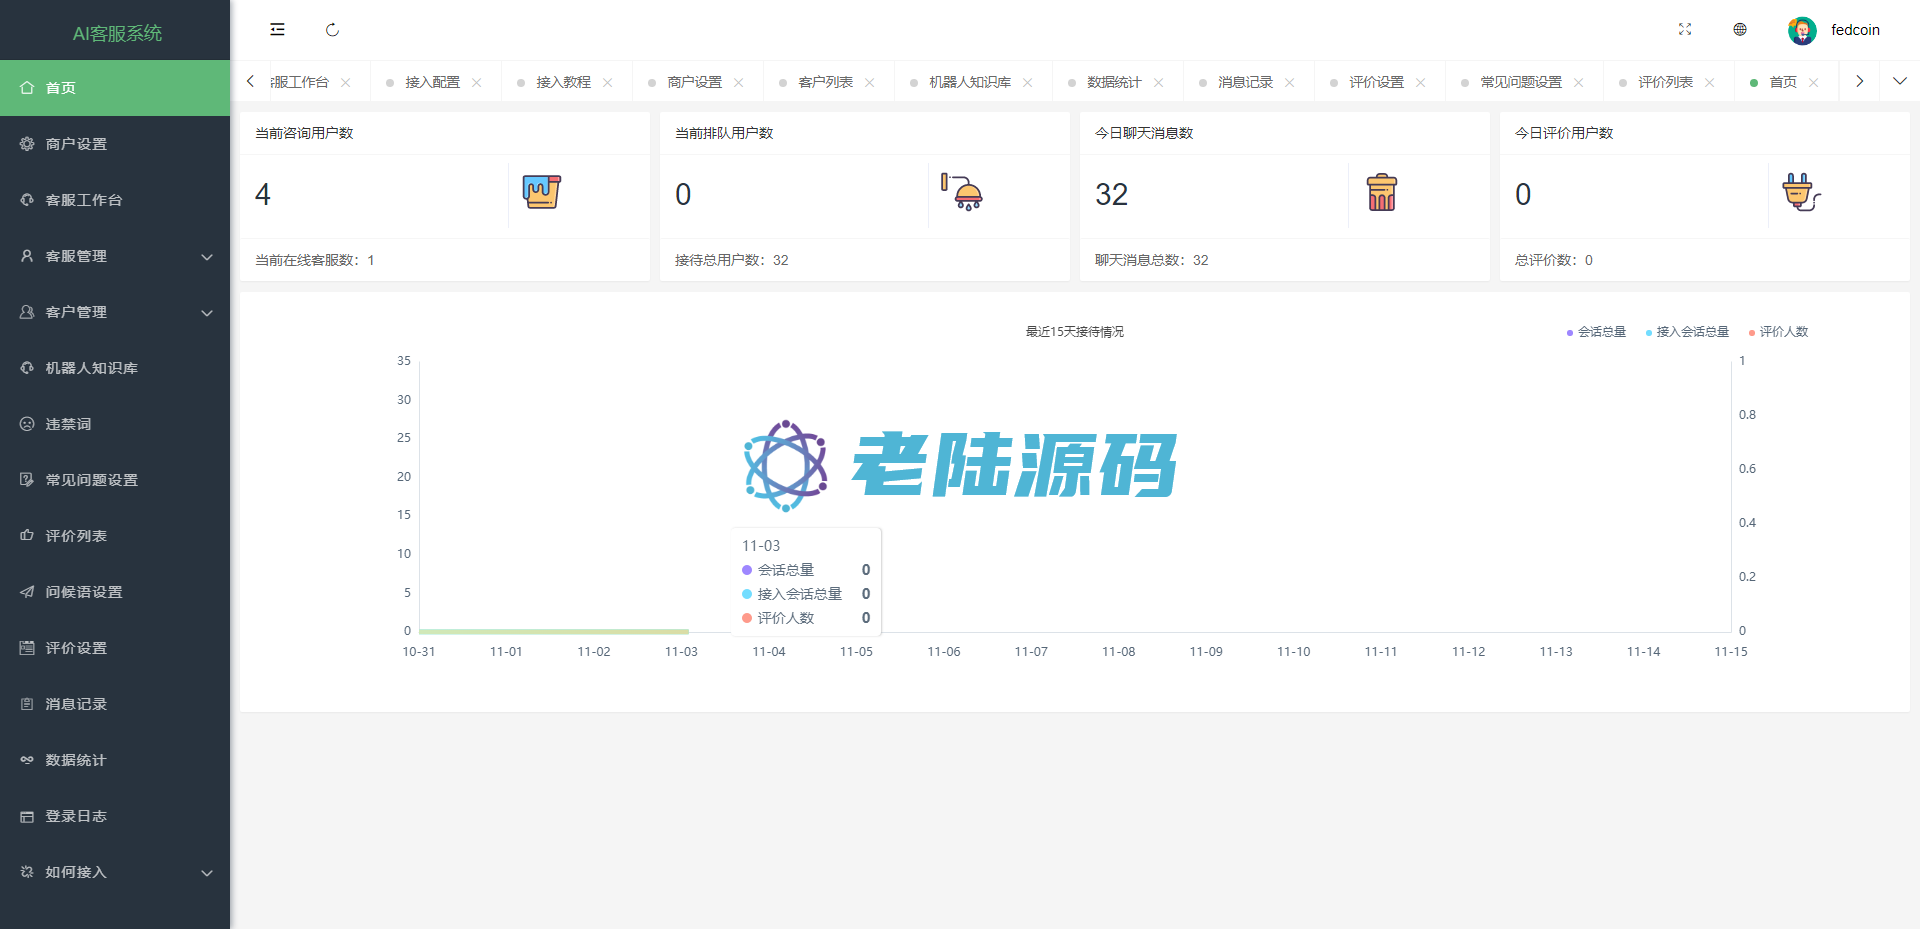Collapse the sidebar with the menu fold icon
The height and width of the screenshot is (929, 1920).
(277, 30)
